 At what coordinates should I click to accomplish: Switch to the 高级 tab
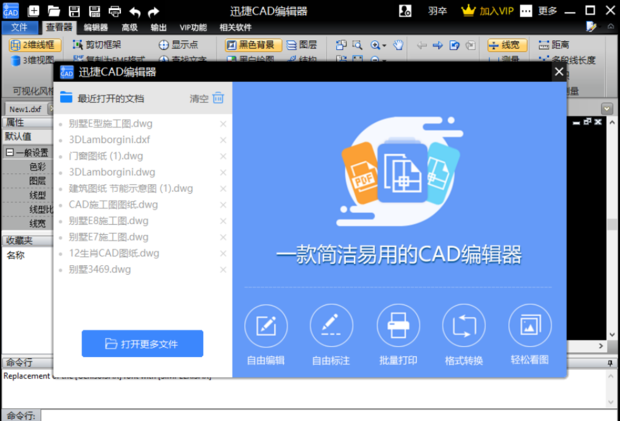pyautogui.click(x=129, y=27)
